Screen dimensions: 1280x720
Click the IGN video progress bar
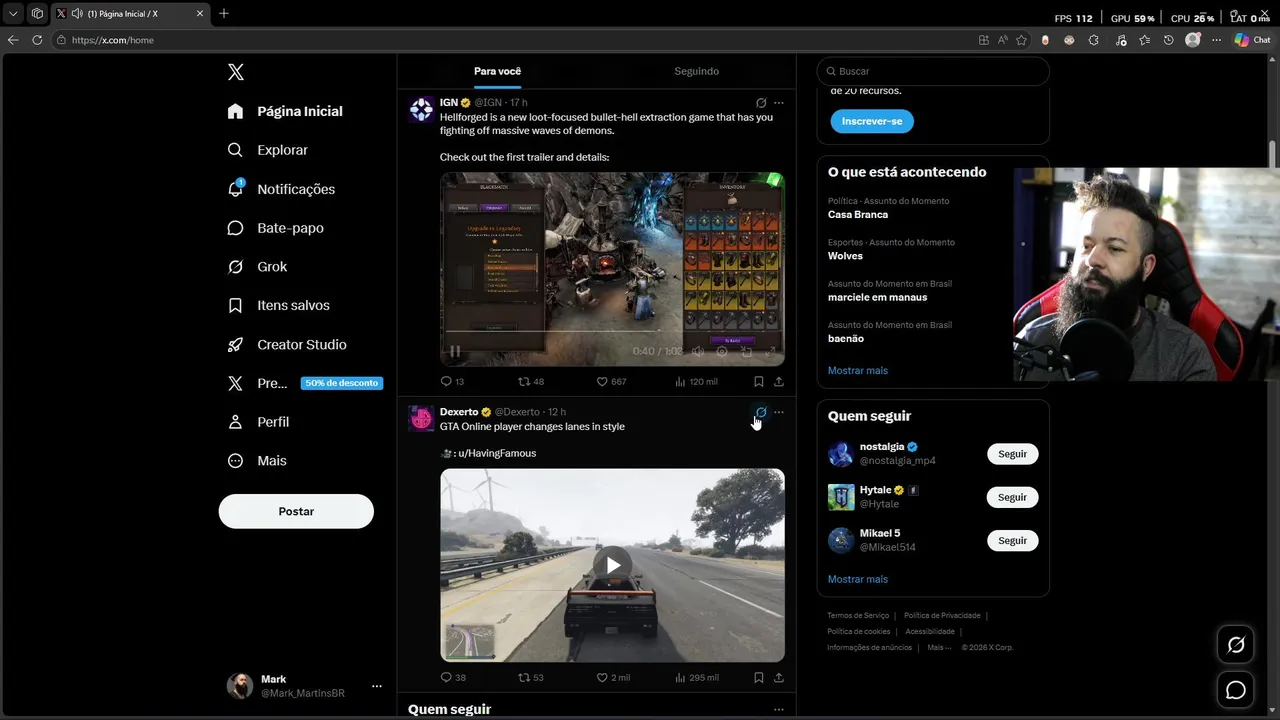612,331
